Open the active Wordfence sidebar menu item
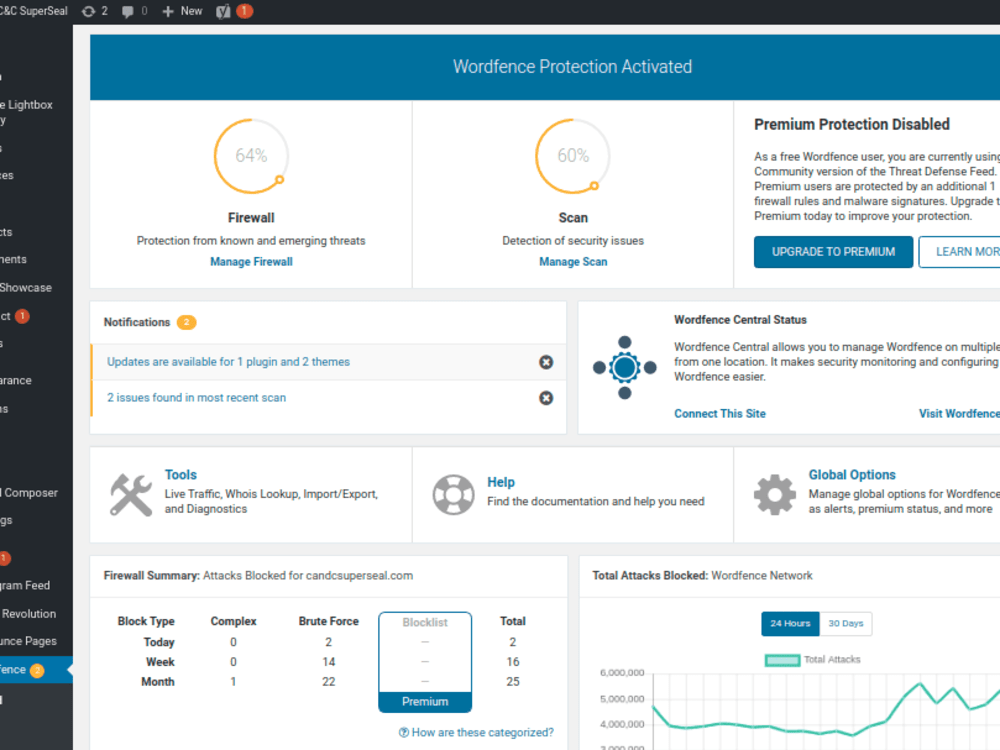The height and width of the screenshot is (750, 1000). (x=36, y=670)
